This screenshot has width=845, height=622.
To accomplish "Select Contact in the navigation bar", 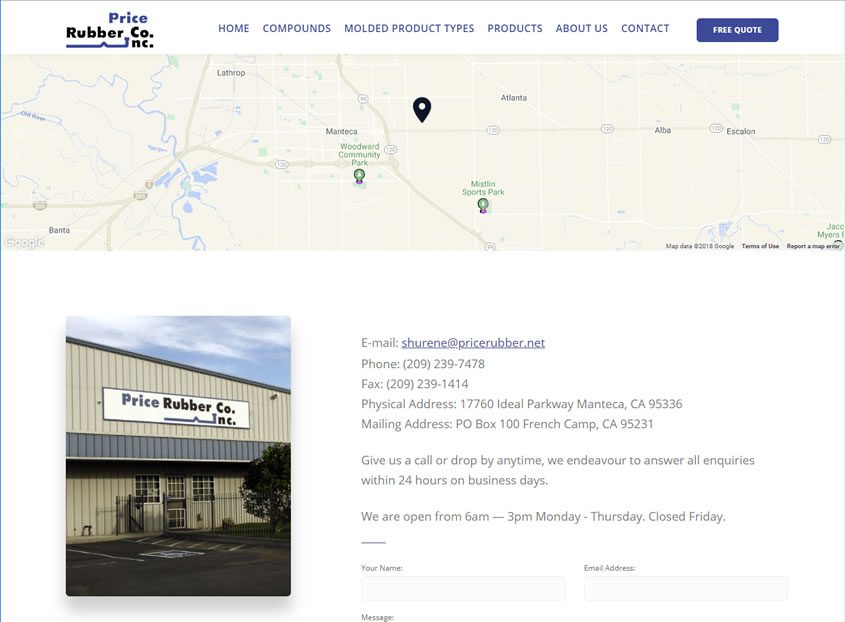I will [645, 29].
